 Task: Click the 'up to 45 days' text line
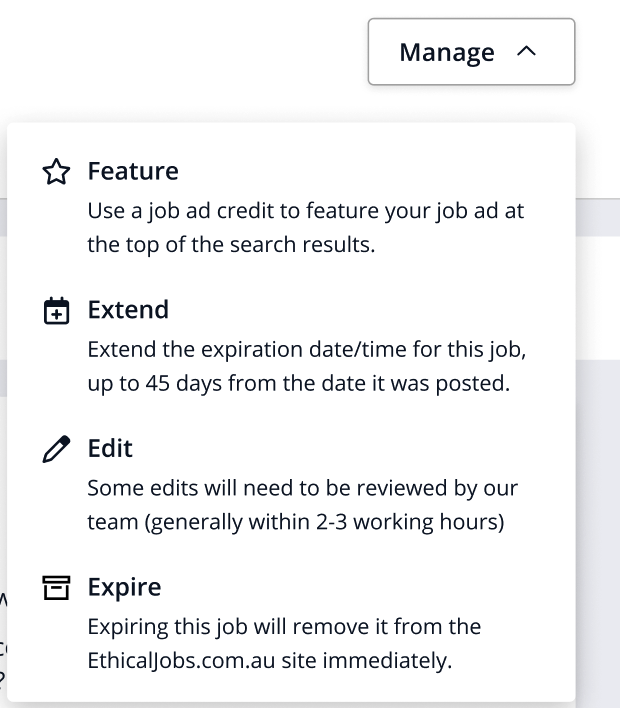(299, 383)
